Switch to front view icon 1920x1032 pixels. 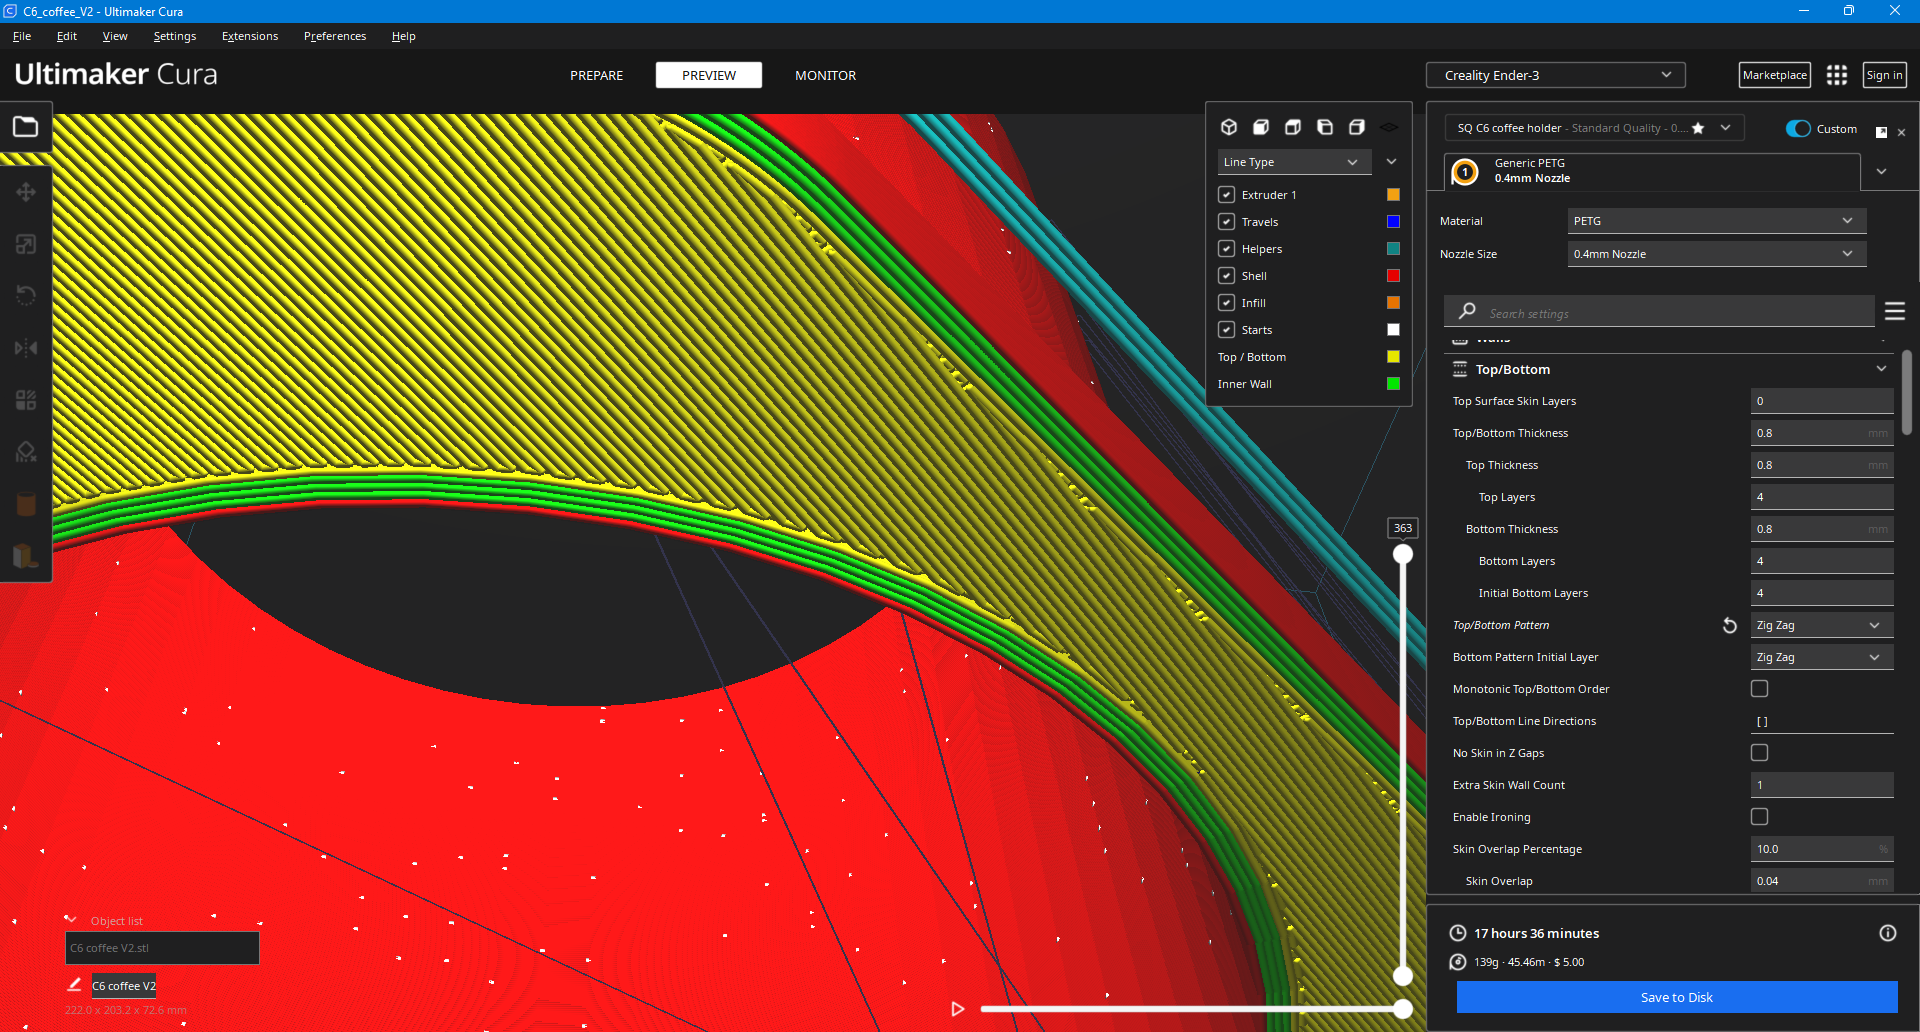(x=1261, y=127)
